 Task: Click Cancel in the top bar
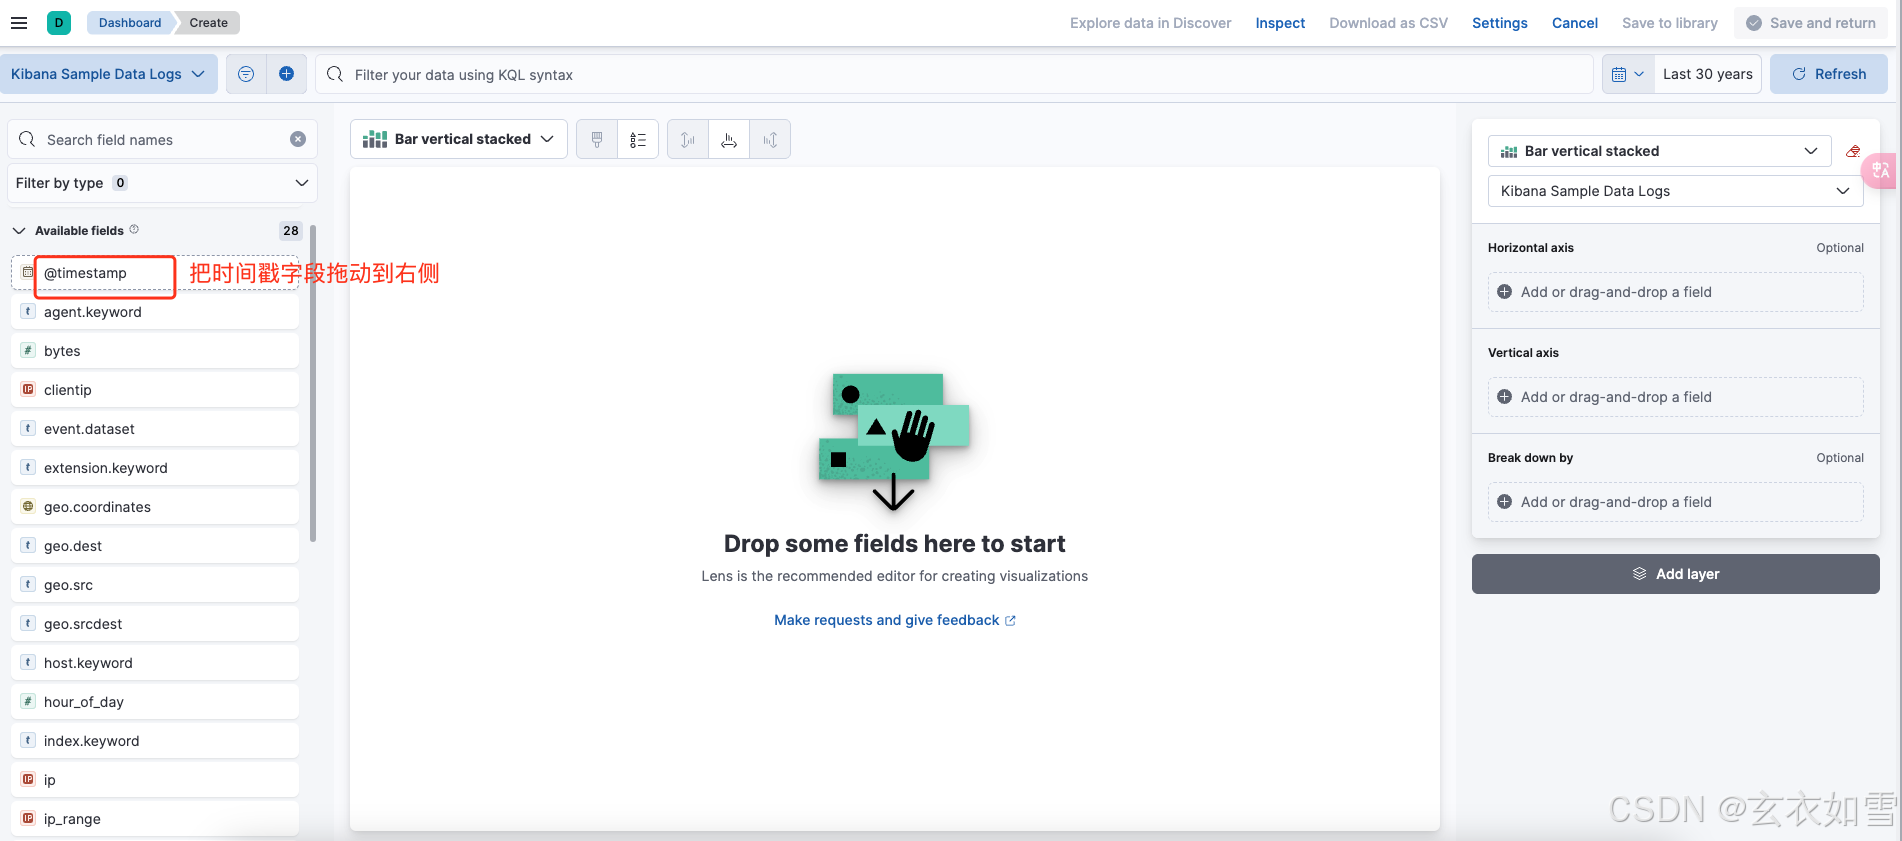[x=1574, y=23]
